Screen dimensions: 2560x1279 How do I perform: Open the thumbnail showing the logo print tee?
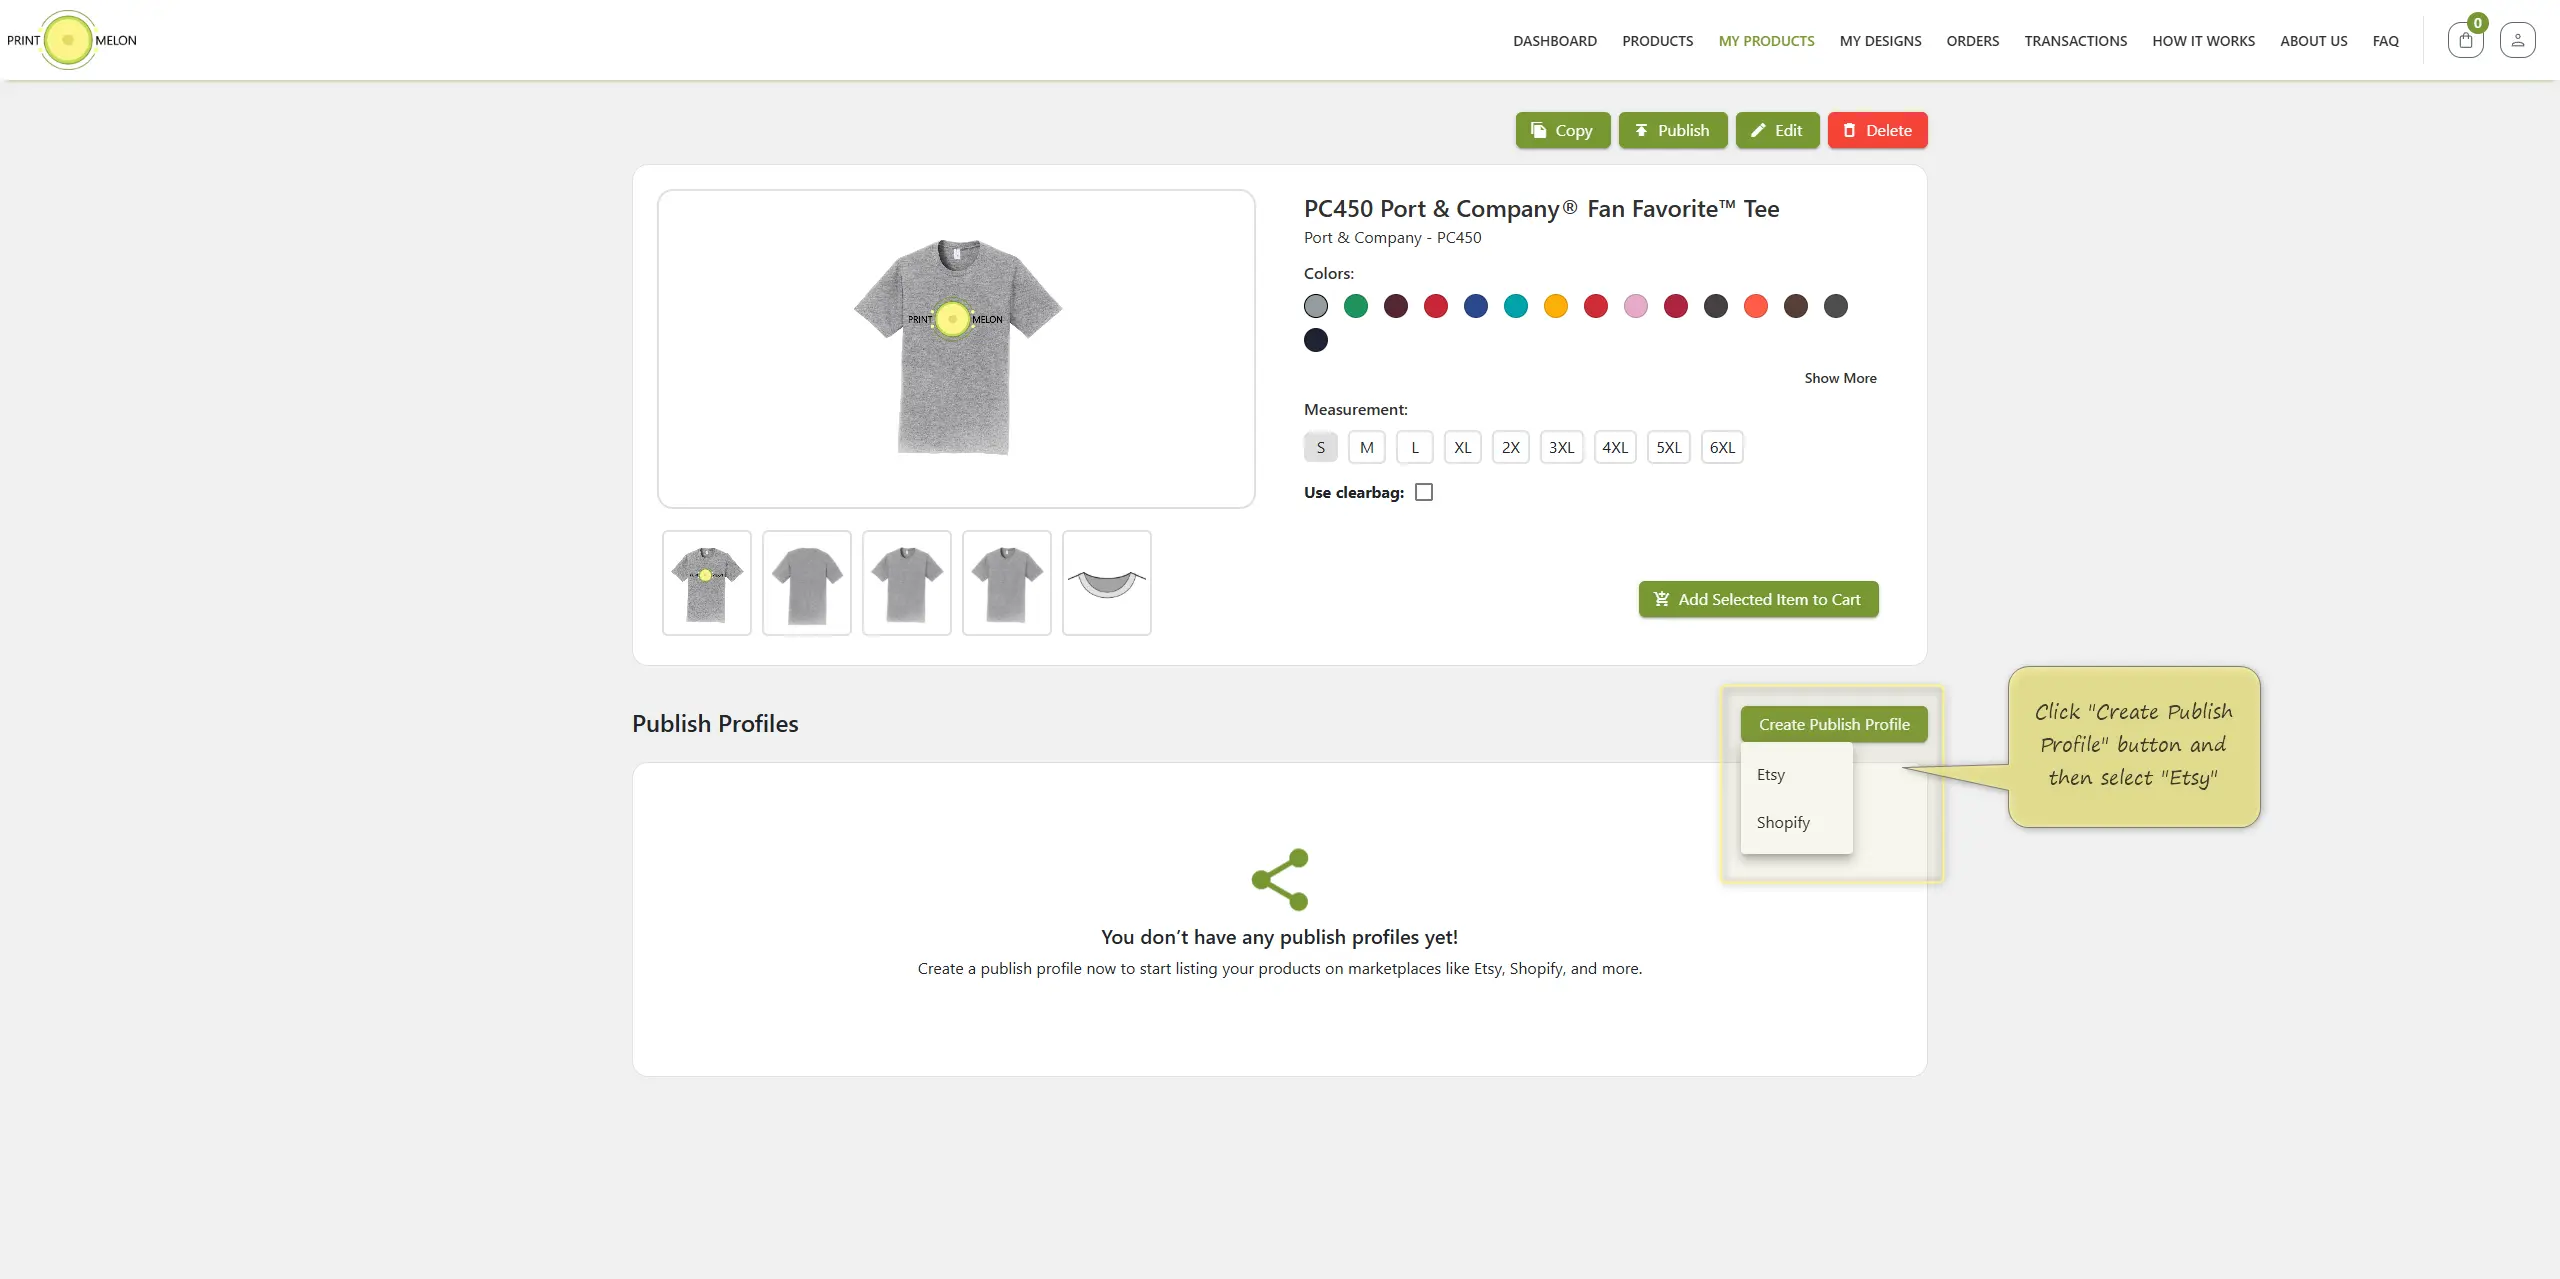706,583
